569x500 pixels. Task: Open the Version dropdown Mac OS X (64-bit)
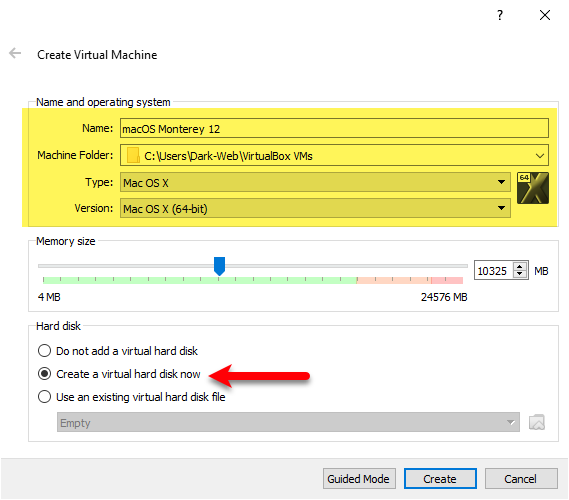click(315, 208)
